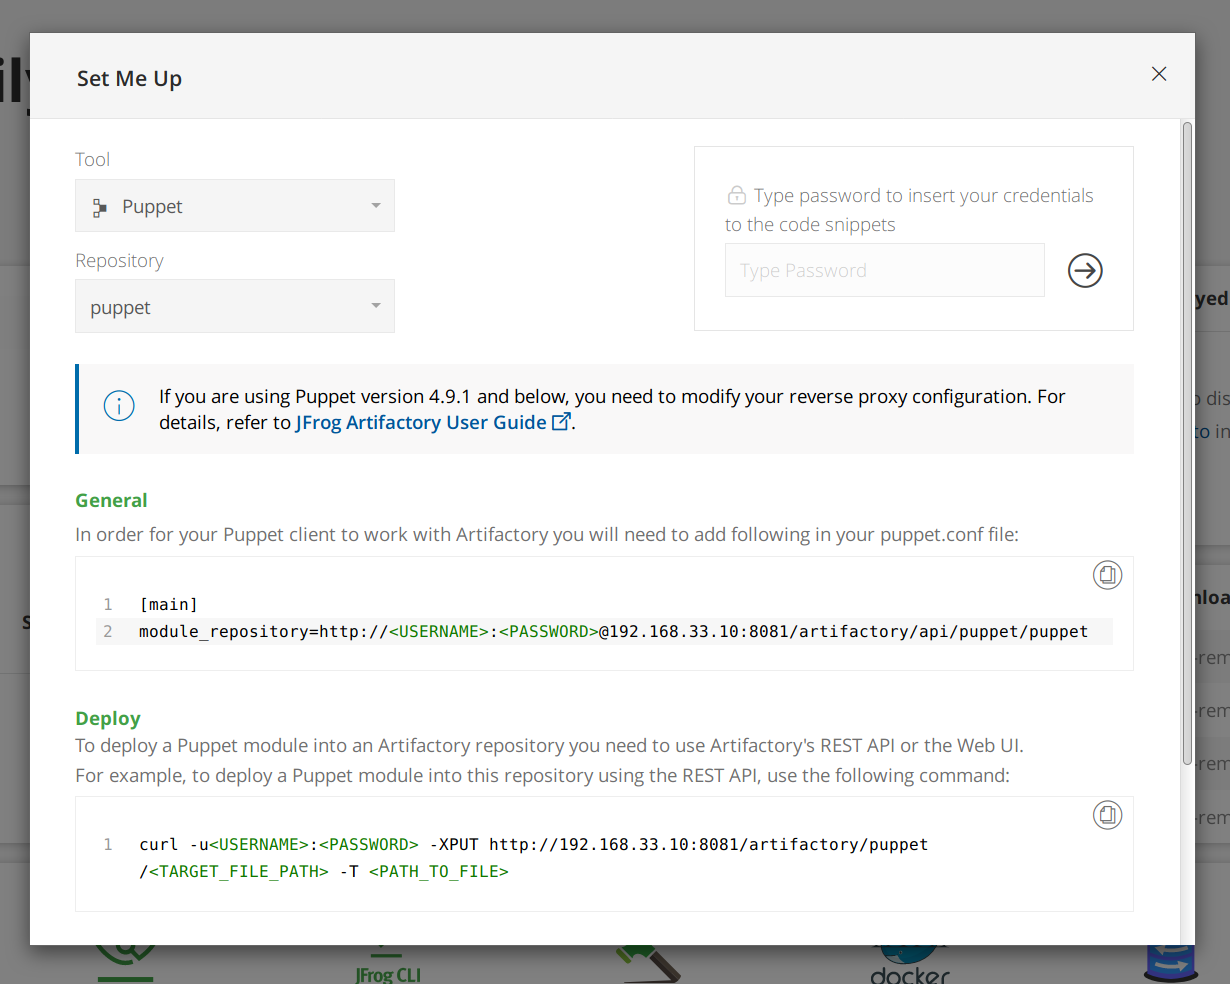Viewport: 1230px width, 984px height.
Task: Click the "Deploy" section heading
Action: coord(108,718)
